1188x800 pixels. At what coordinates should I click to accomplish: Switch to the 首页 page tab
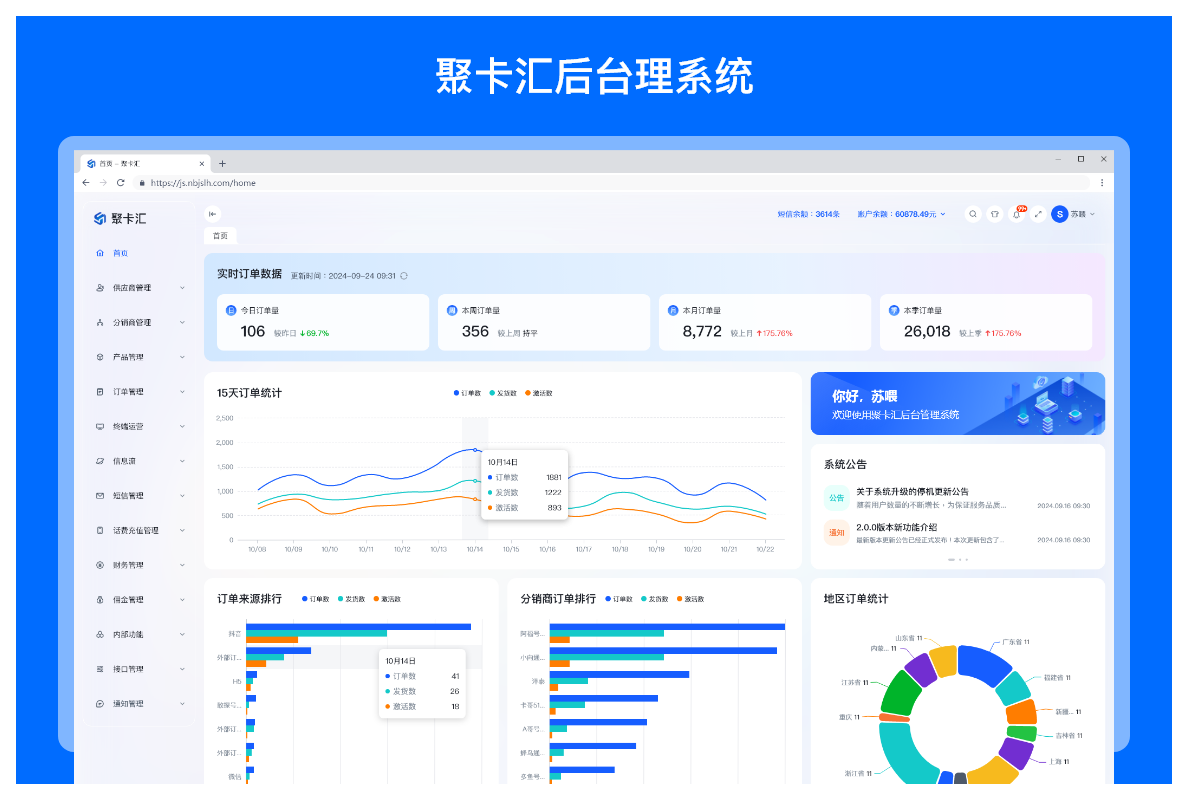[x=220, y=236]
